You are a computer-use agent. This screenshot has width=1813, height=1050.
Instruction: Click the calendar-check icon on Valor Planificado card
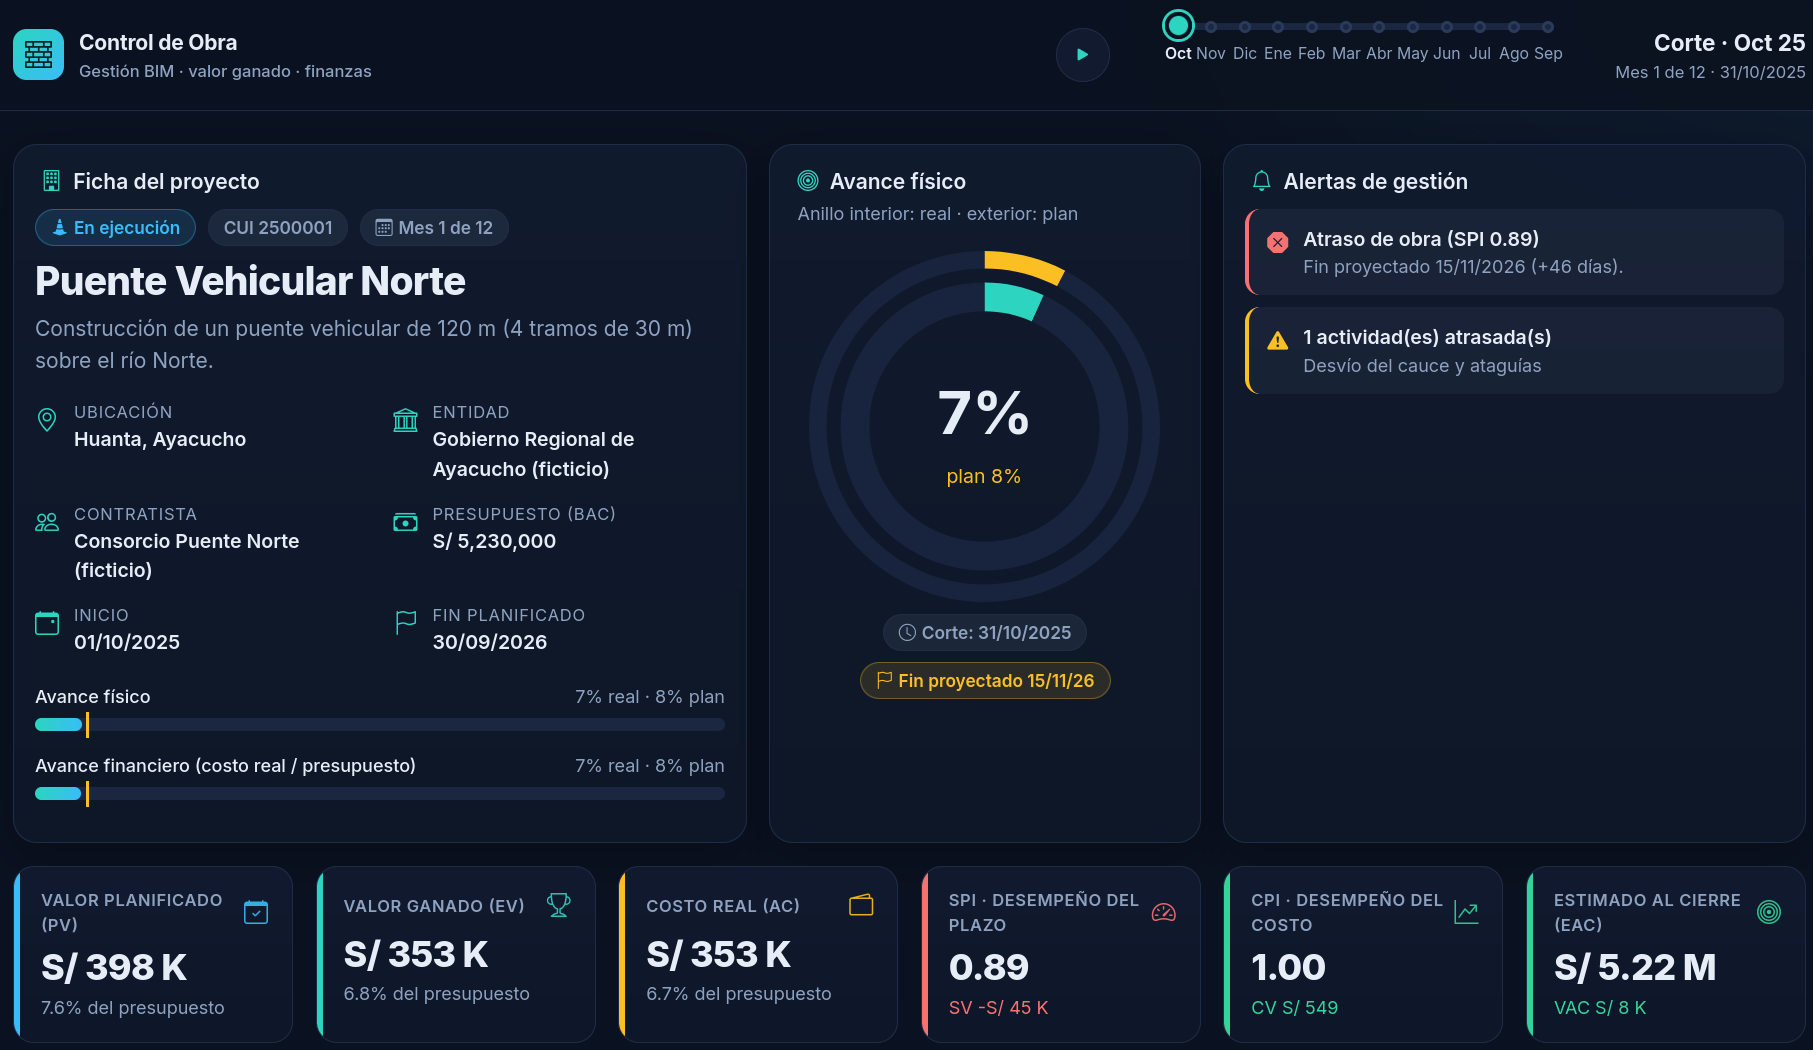(x=256, y=912)
